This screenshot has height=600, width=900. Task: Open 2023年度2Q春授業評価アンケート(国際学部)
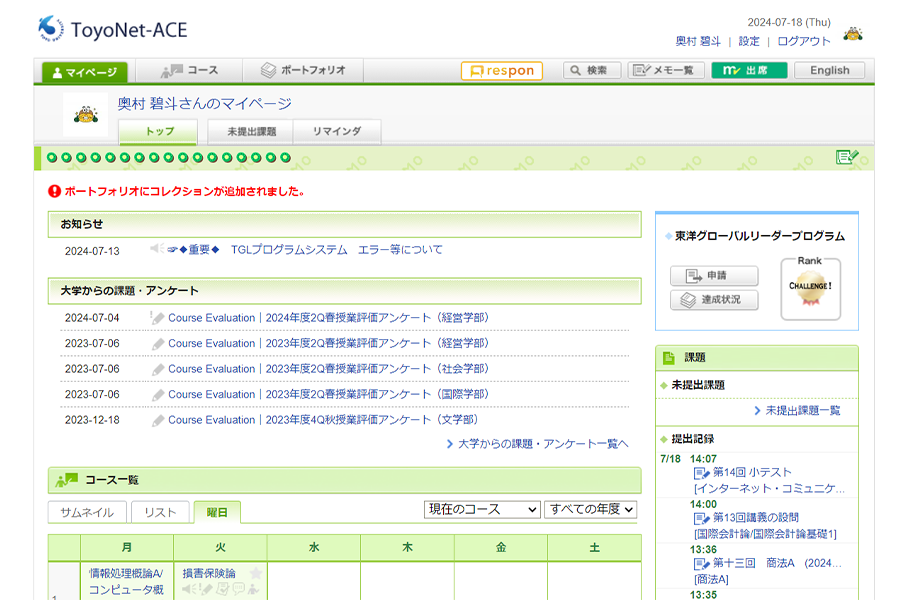pos(328,394)
